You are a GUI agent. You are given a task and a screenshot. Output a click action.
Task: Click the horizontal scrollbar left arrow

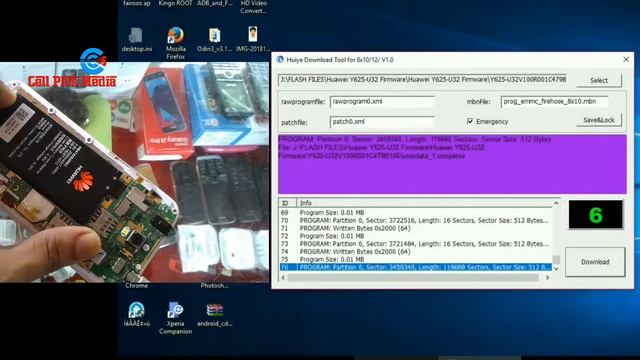tap(283, 278)
